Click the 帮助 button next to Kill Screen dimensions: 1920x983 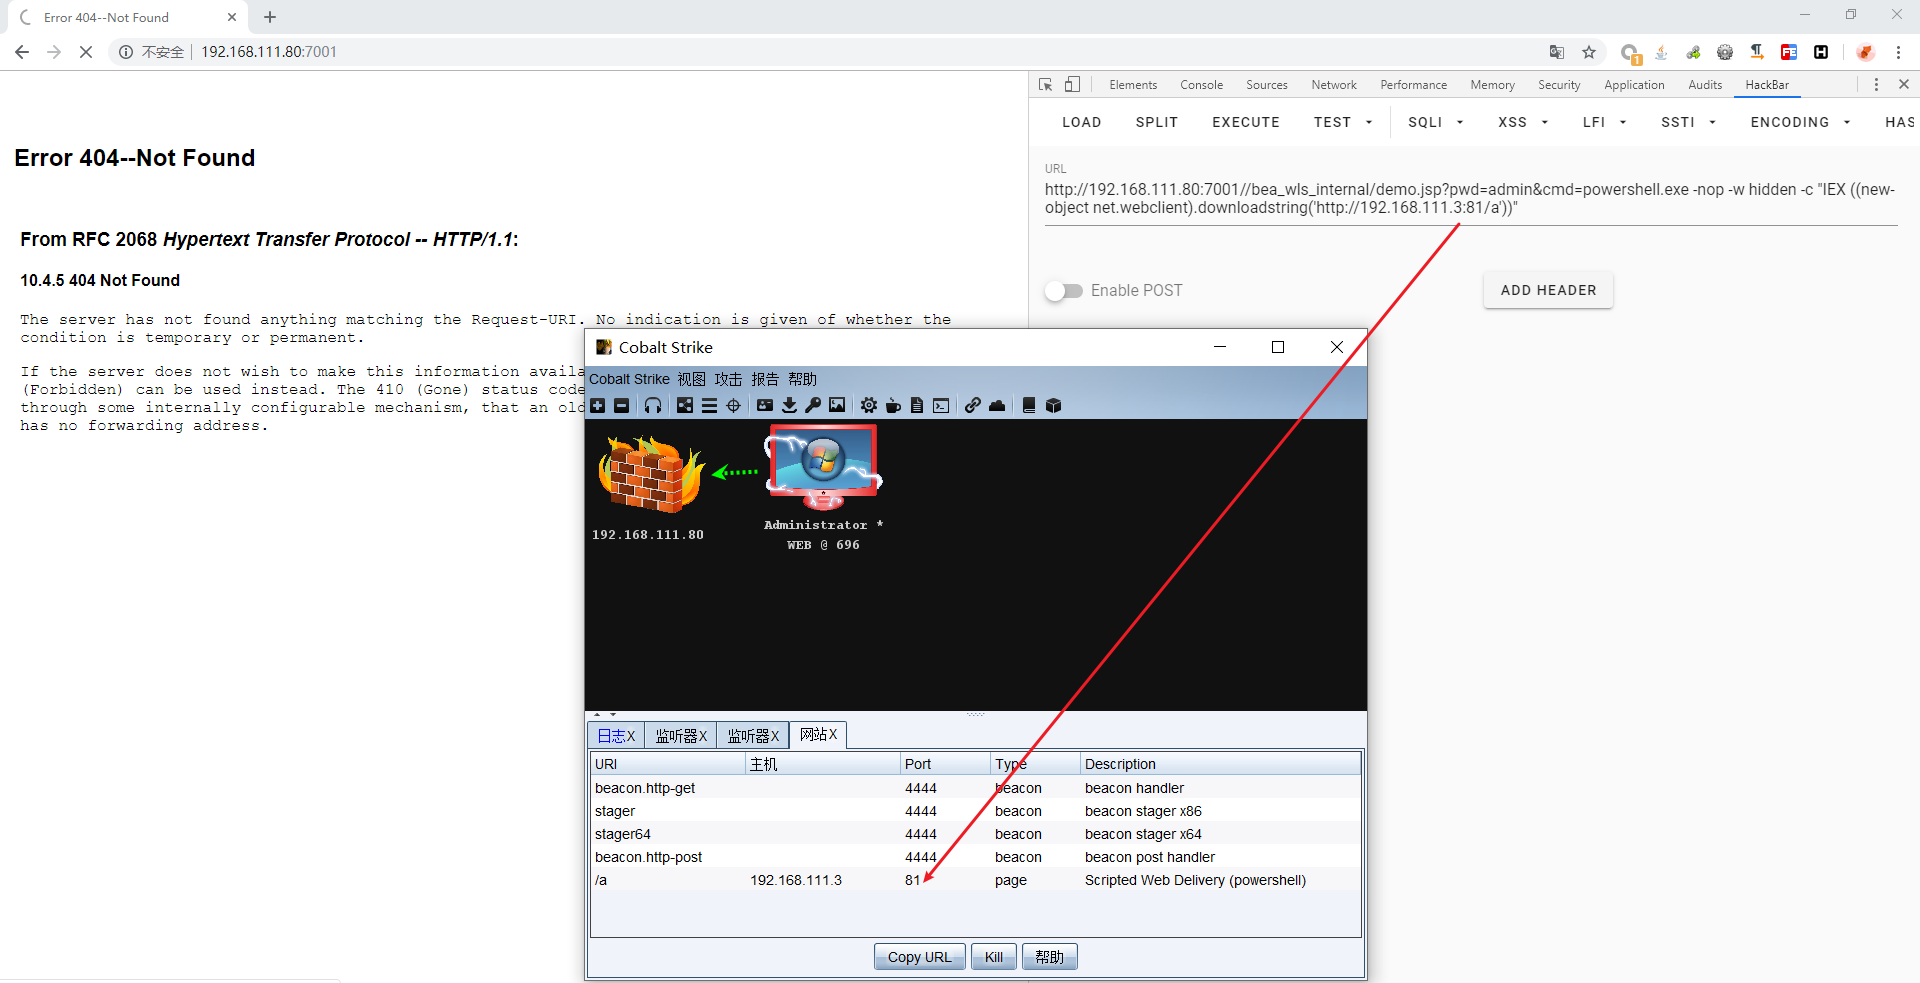1049,957
